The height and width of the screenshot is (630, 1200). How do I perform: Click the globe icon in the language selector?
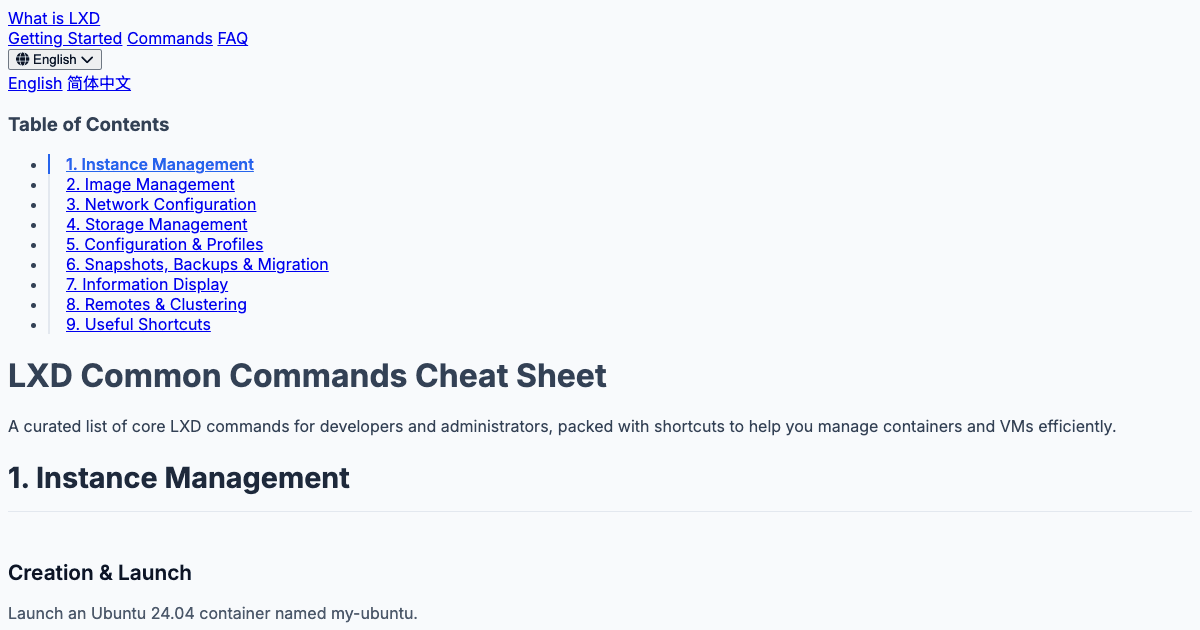19,59
